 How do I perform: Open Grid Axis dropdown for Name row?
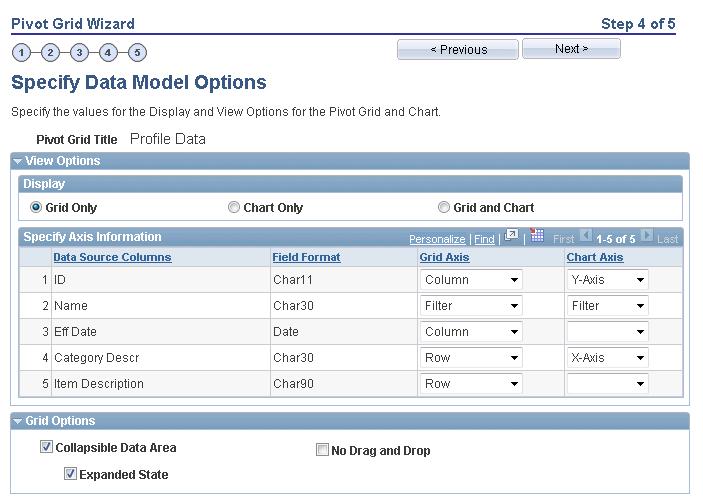471,306
